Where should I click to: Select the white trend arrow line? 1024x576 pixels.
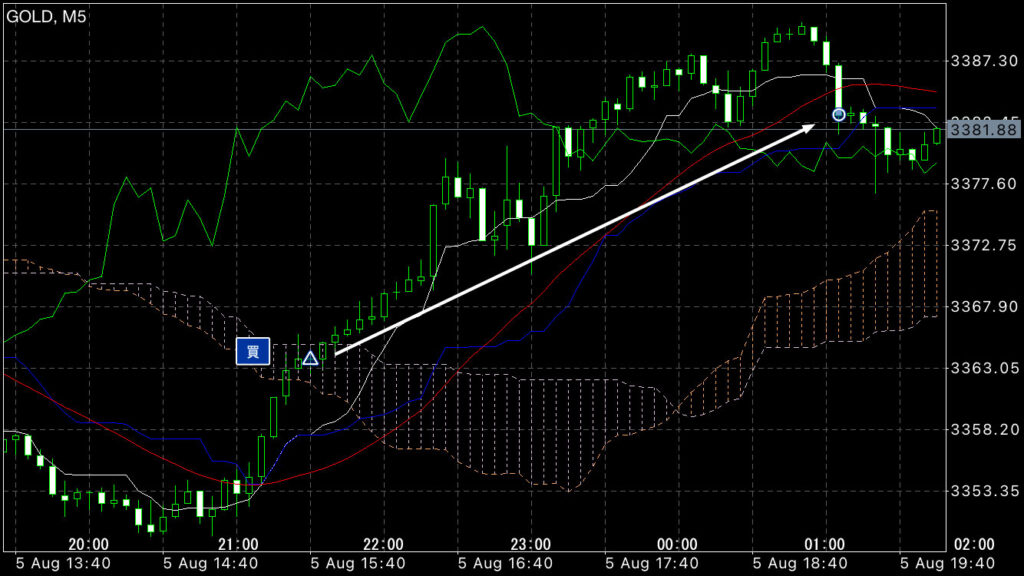570,242
